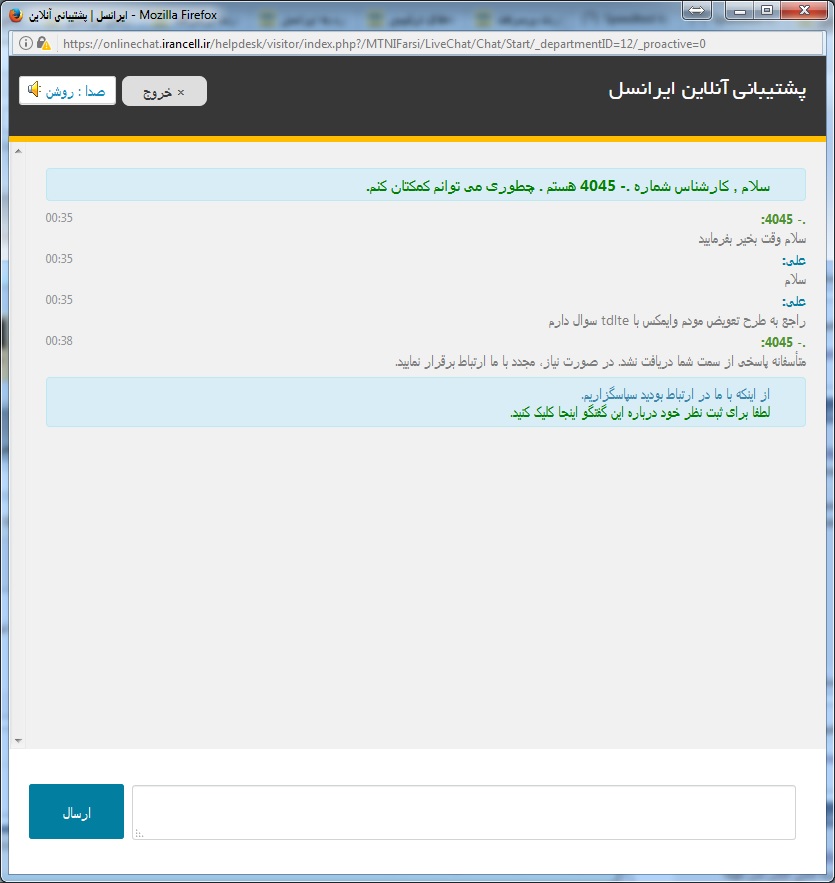Click the double-arrow resize button in title bar
This screenshot has height=883, width=835.
pos(696,10)
